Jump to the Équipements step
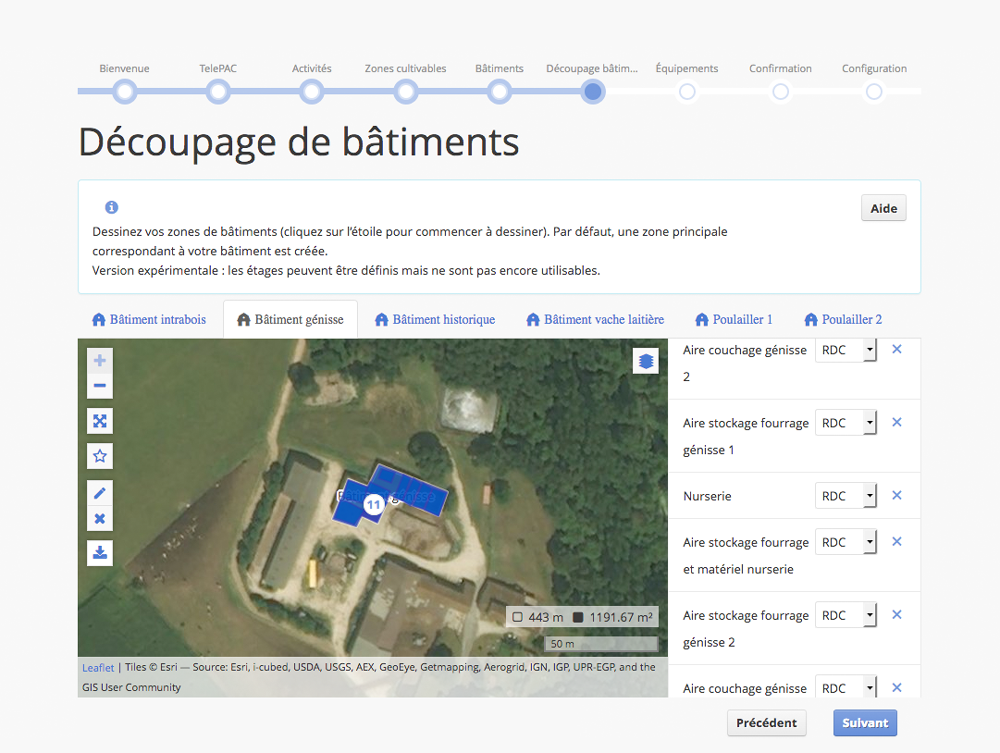 tap(687, 92)
